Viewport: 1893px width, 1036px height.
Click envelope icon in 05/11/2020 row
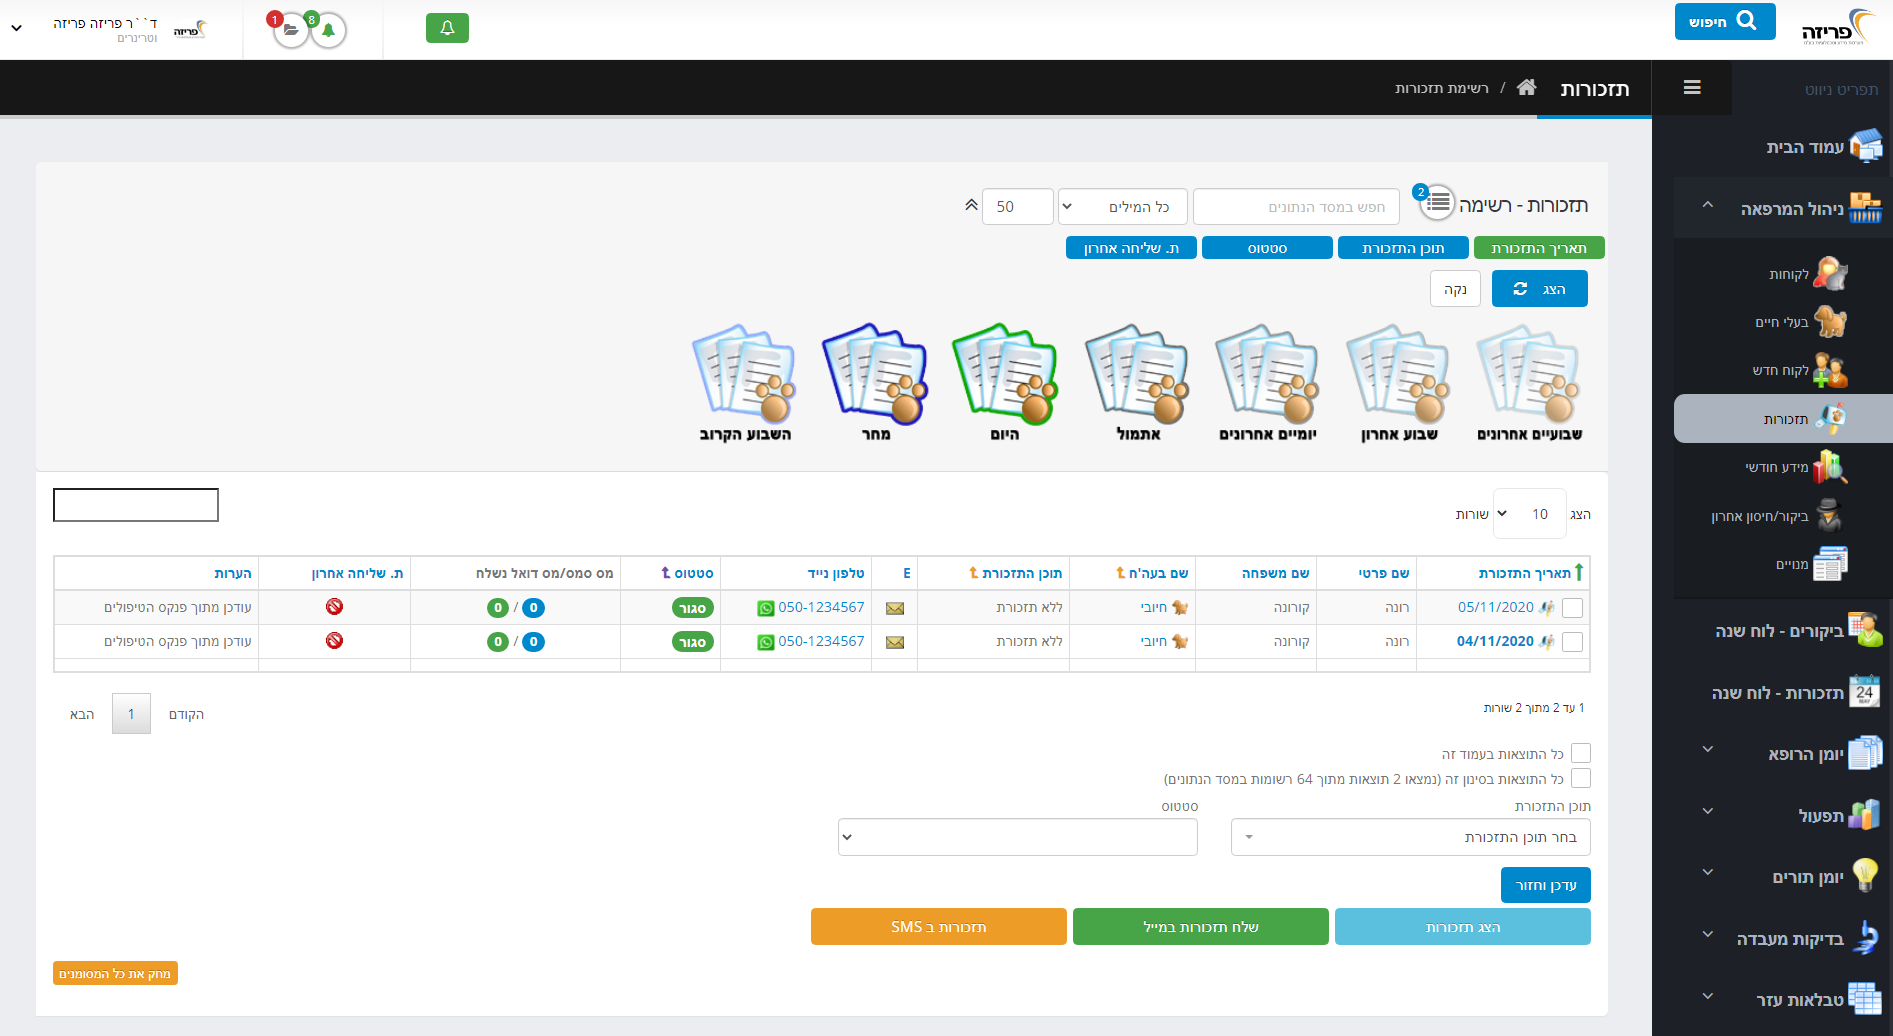(895, 608)
